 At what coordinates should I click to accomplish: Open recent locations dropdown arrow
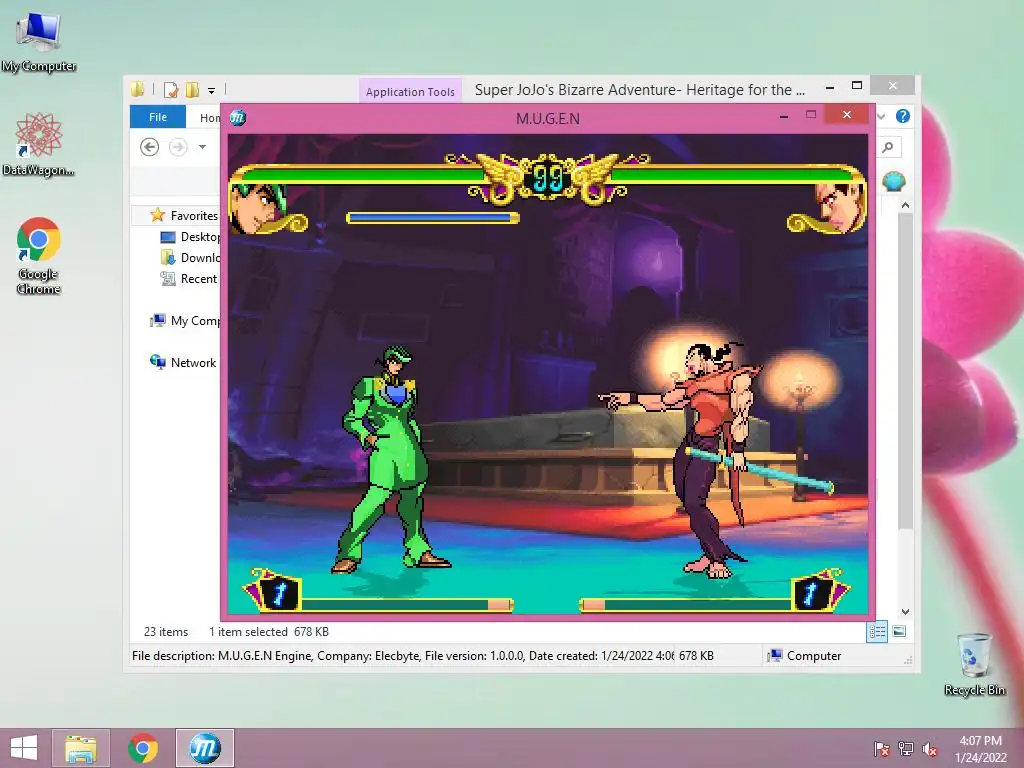coord(202,147)
